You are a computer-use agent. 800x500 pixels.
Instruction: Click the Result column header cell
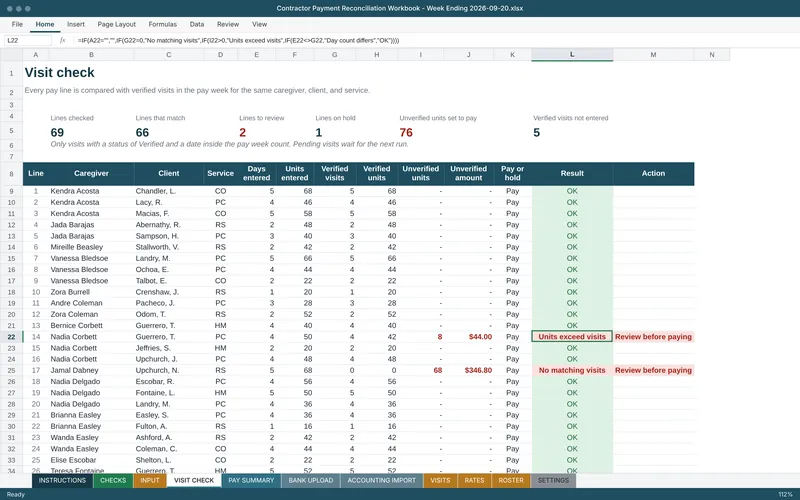click(x=572, y=173)
